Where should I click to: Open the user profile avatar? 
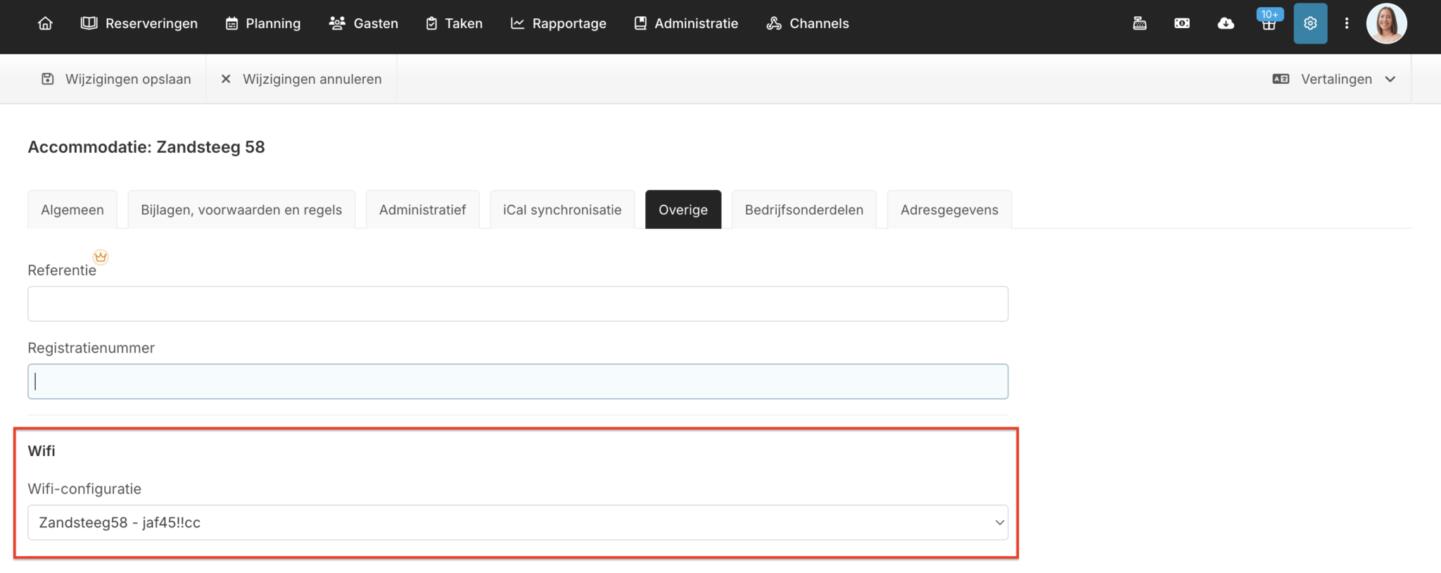(x=1386, y=23)
